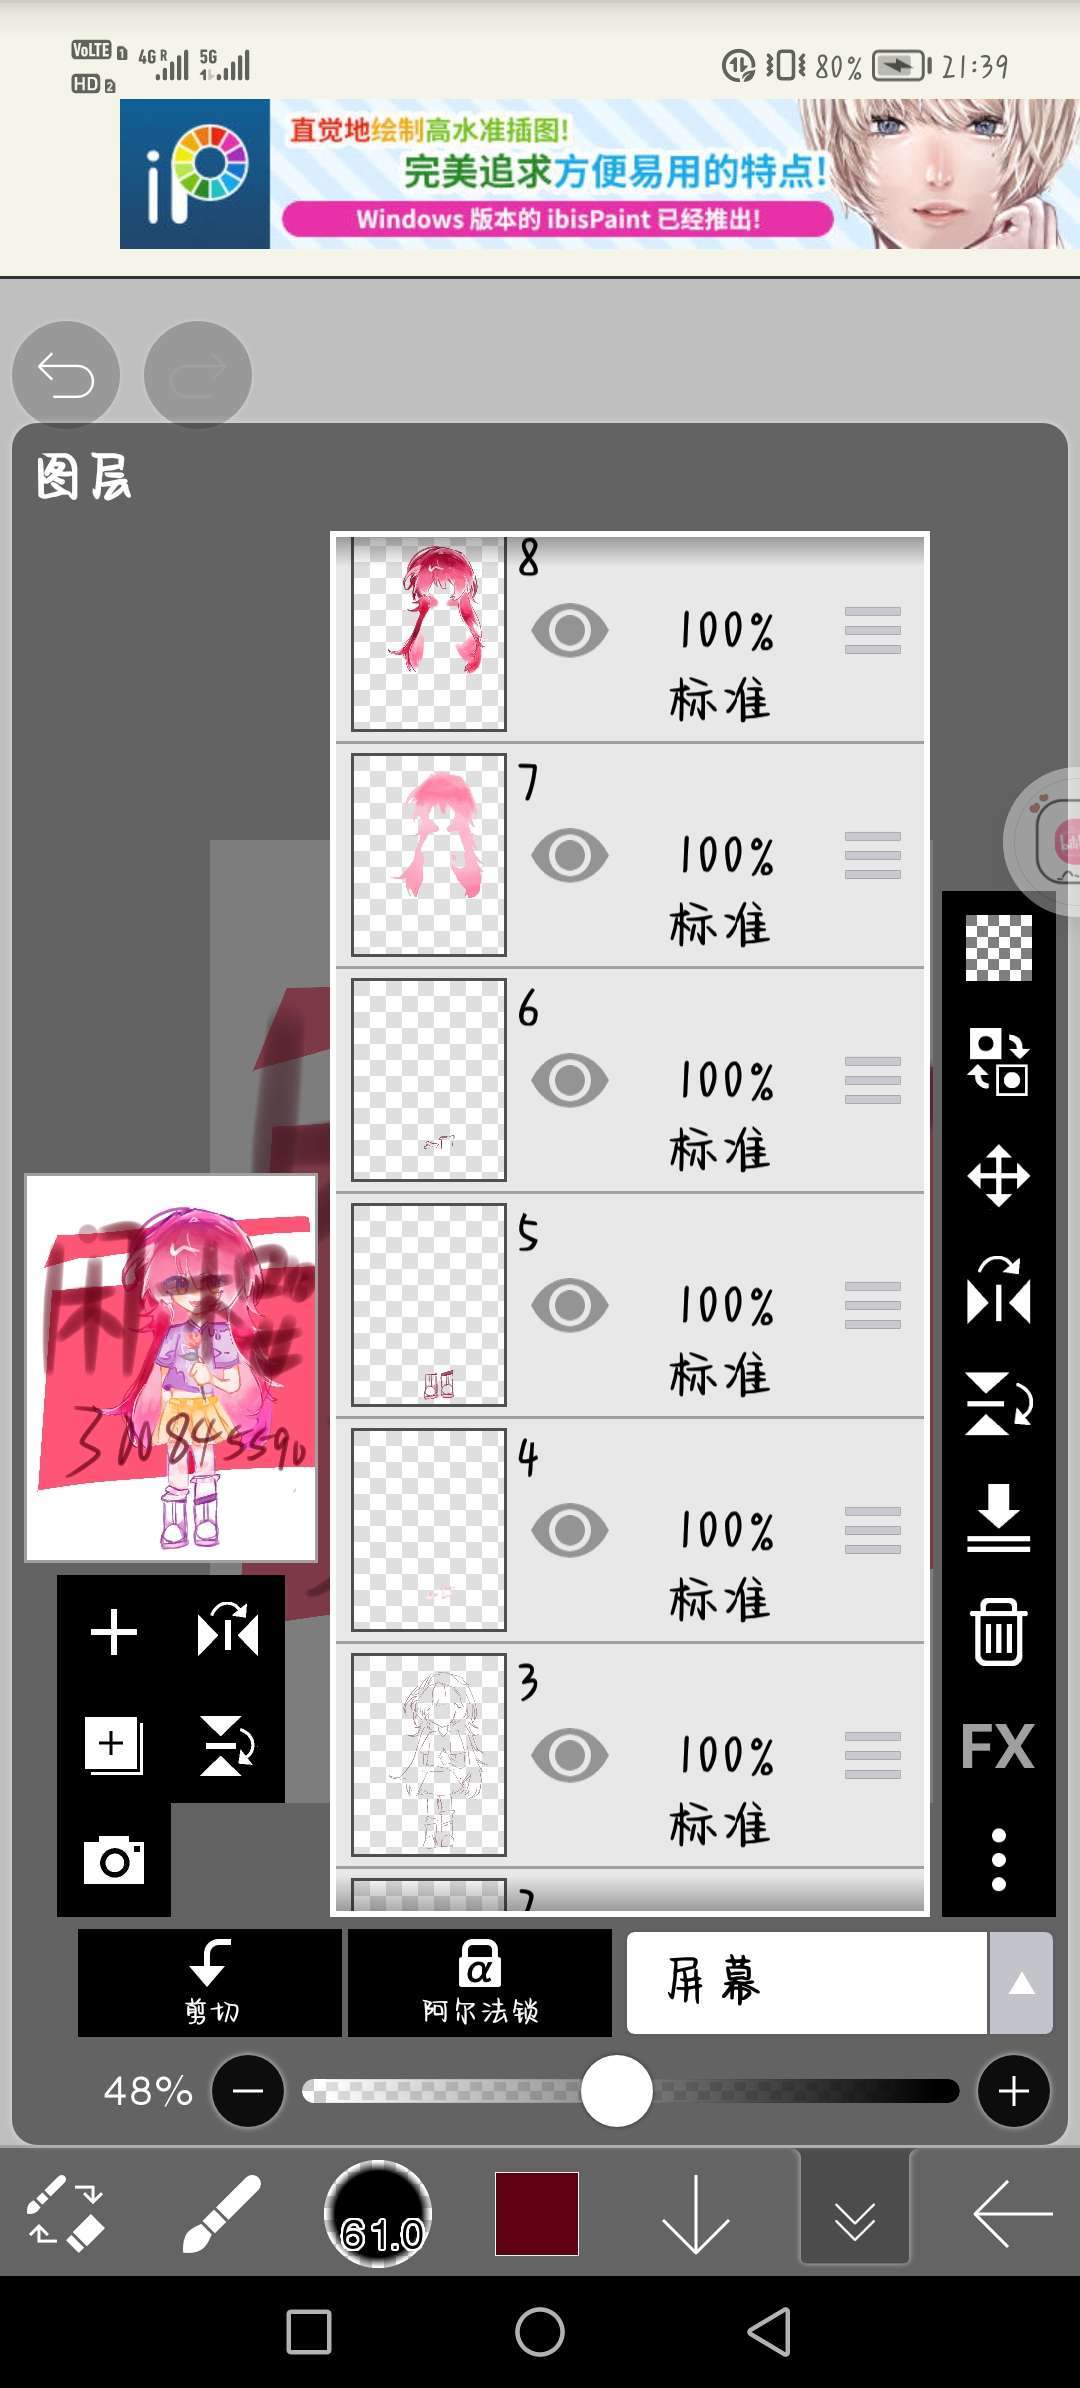This screenshot has height=2388, width=1080.
Task: Select the brush tool in bottom bar
Action: [222, 2213]
